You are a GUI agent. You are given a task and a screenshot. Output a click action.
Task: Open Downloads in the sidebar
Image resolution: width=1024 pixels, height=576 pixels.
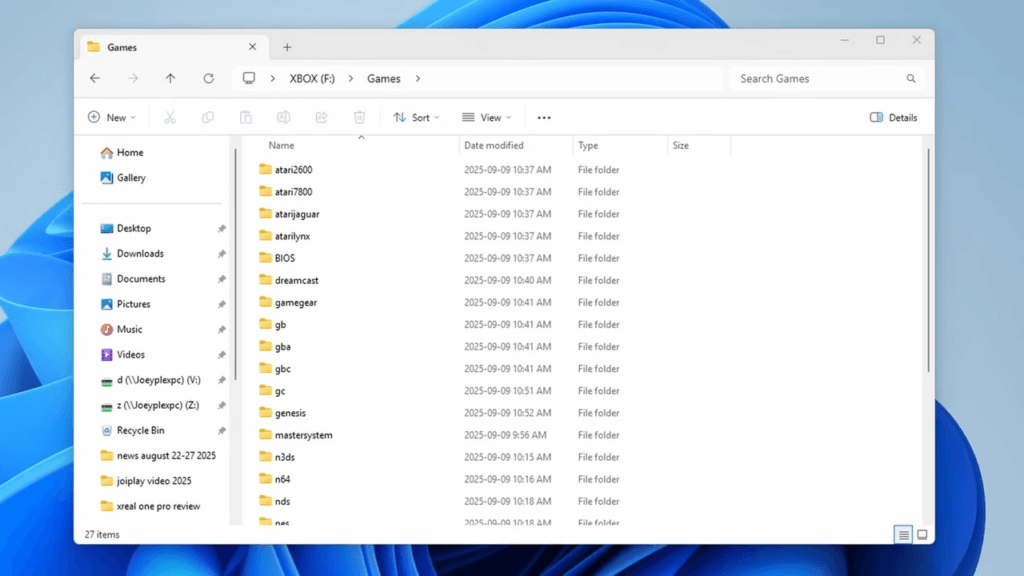click(x=140, y=254)
